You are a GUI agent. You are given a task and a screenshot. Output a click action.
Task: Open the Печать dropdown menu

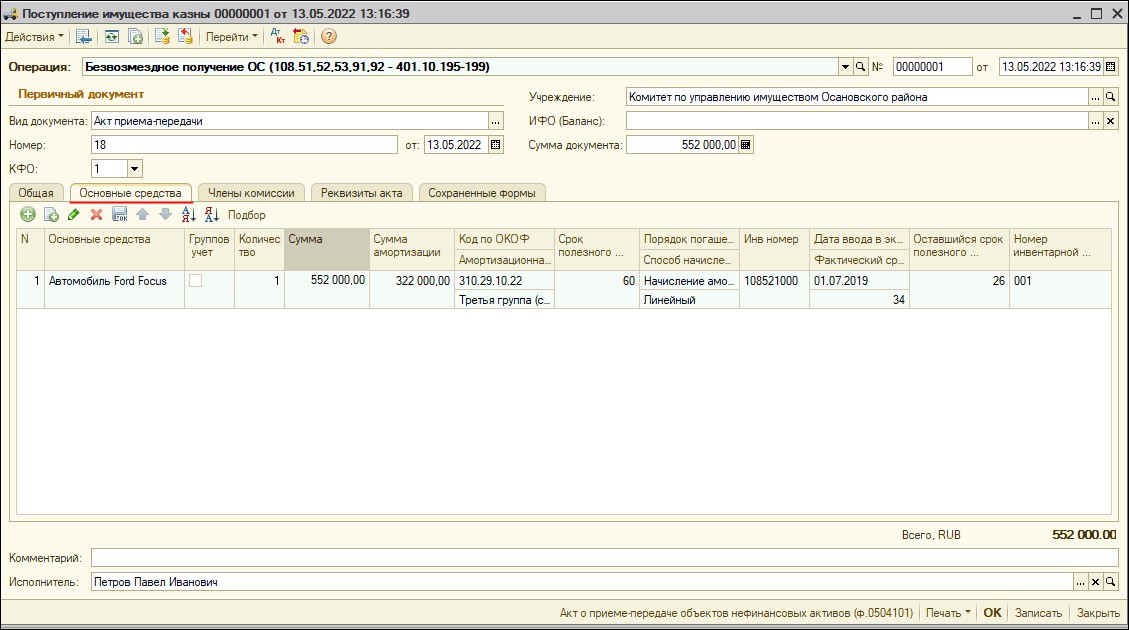click(x=948, y=613)
